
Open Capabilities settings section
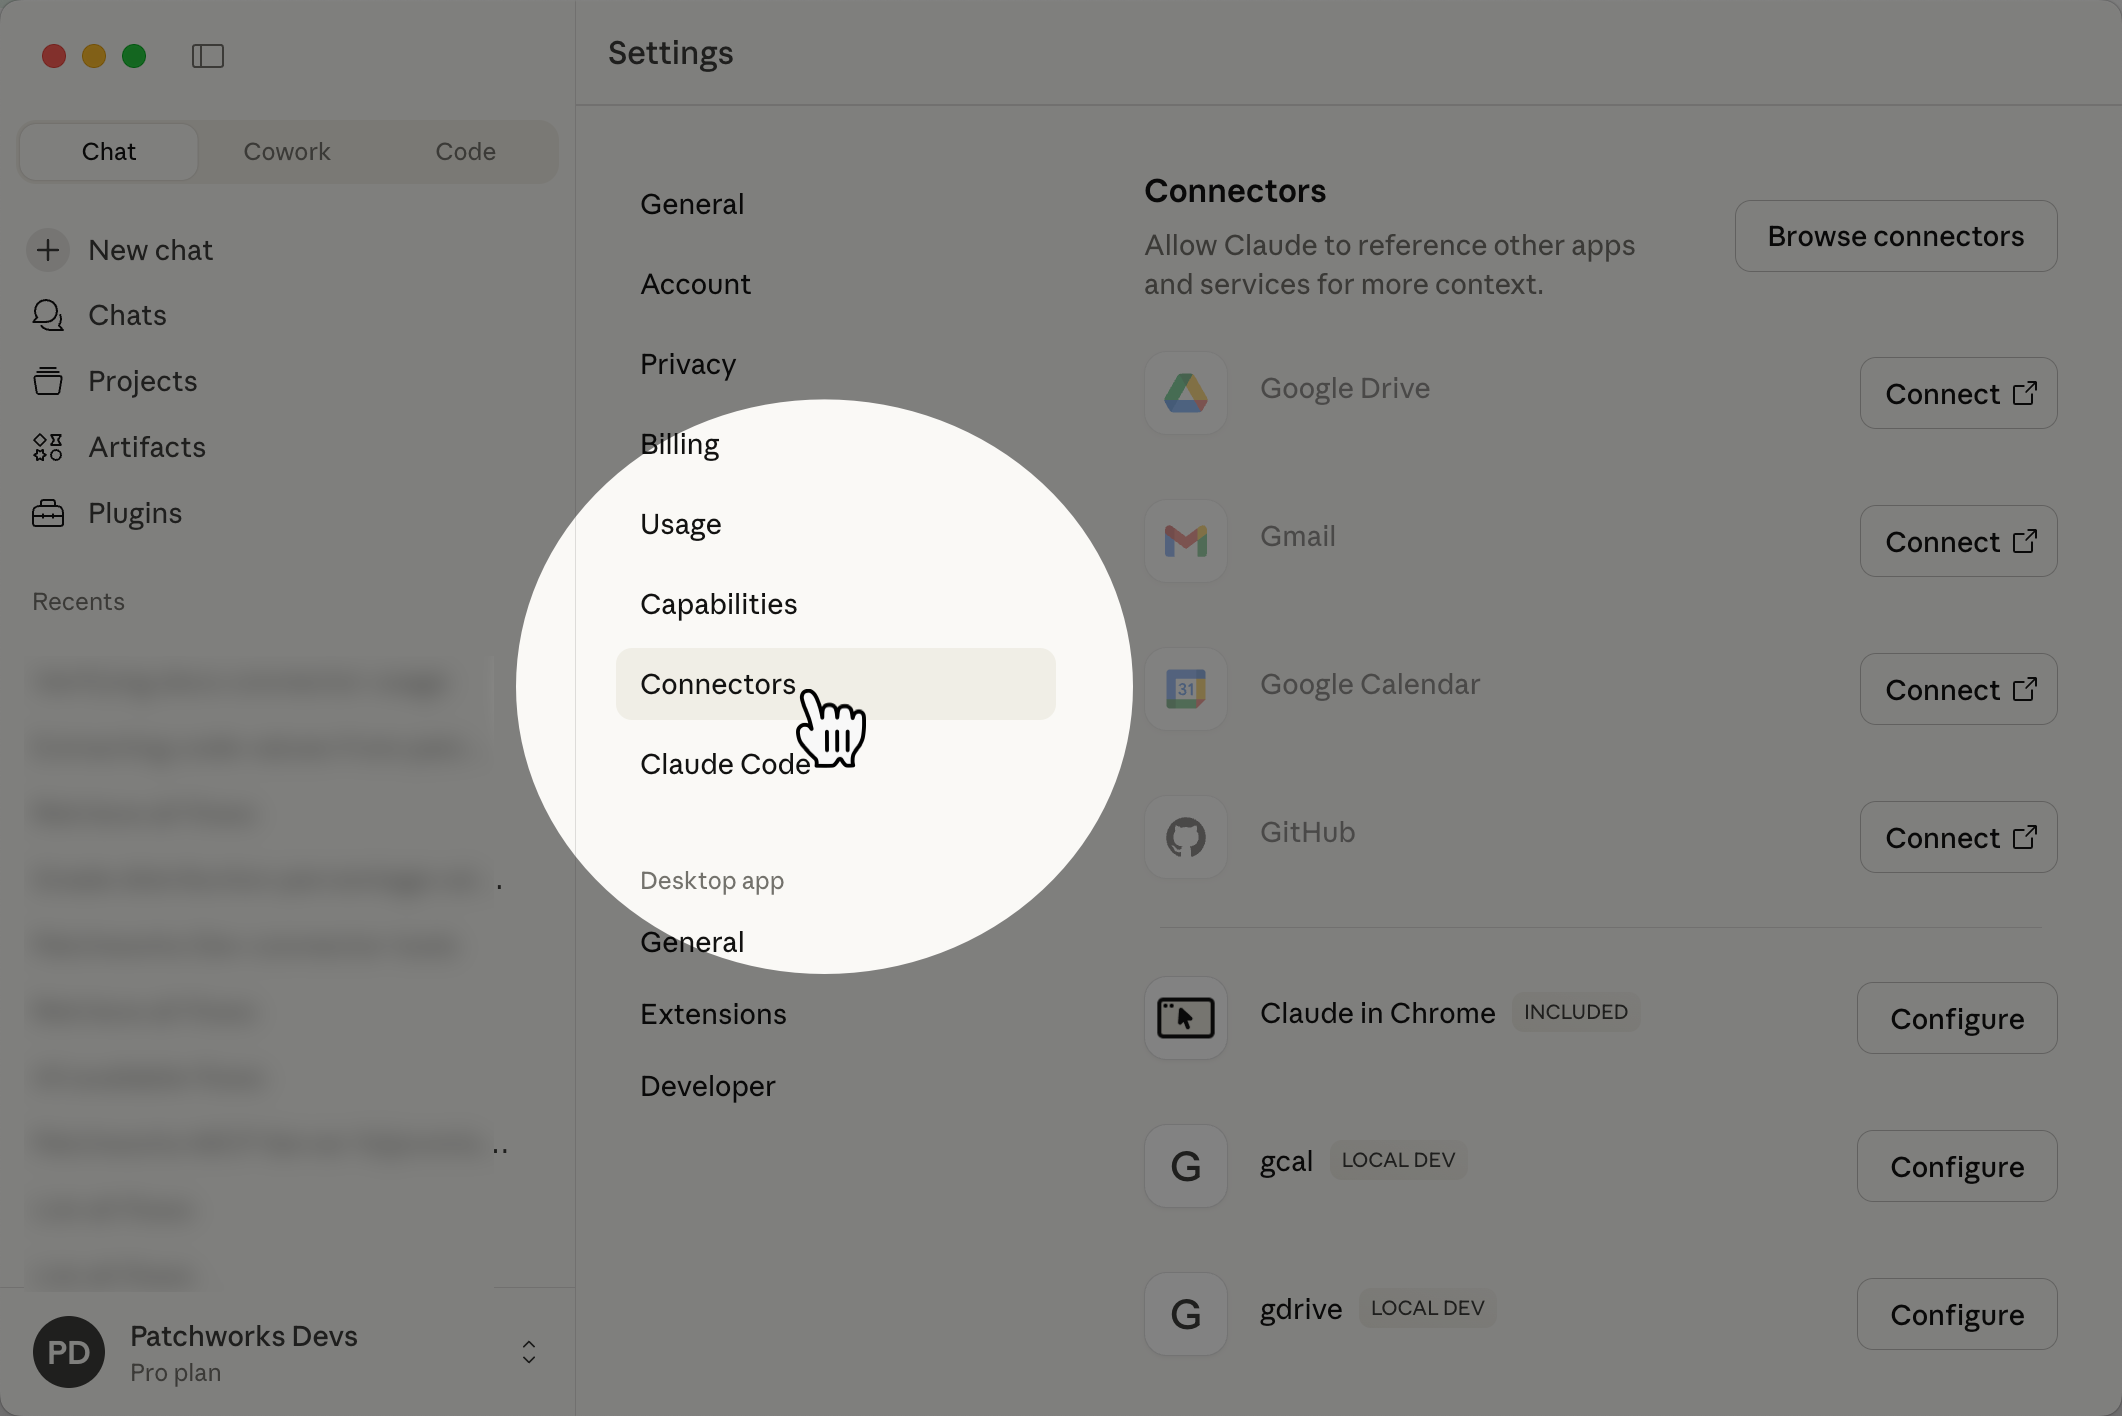[718, 604]
